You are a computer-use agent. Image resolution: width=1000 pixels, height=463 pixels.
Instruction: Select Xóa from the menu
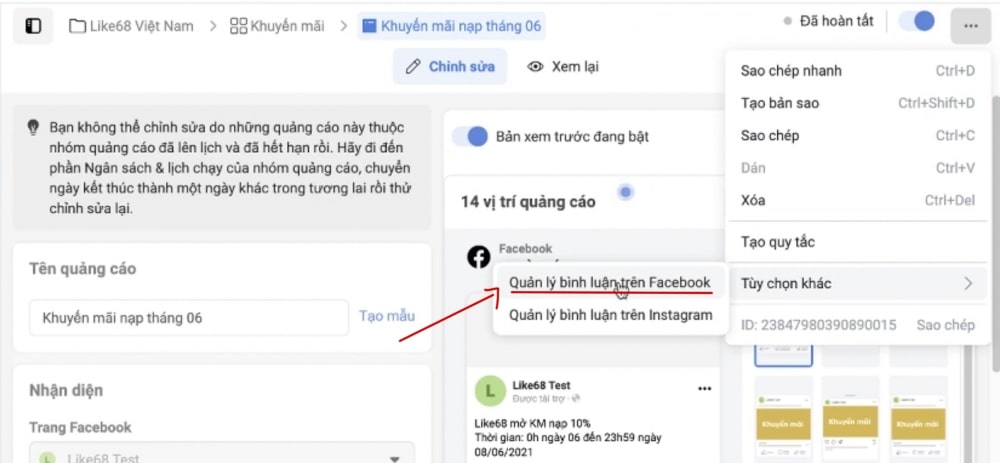[857, 201]
